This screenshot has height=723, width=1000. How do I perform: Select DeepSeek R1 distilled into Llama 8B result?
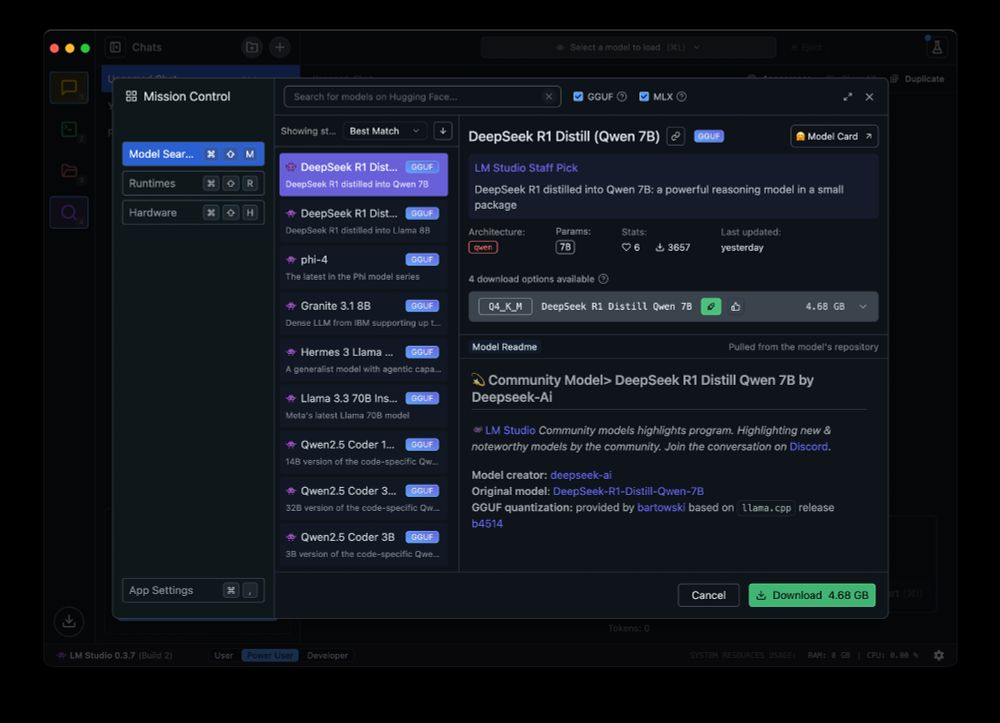click(x=364, y=221)
